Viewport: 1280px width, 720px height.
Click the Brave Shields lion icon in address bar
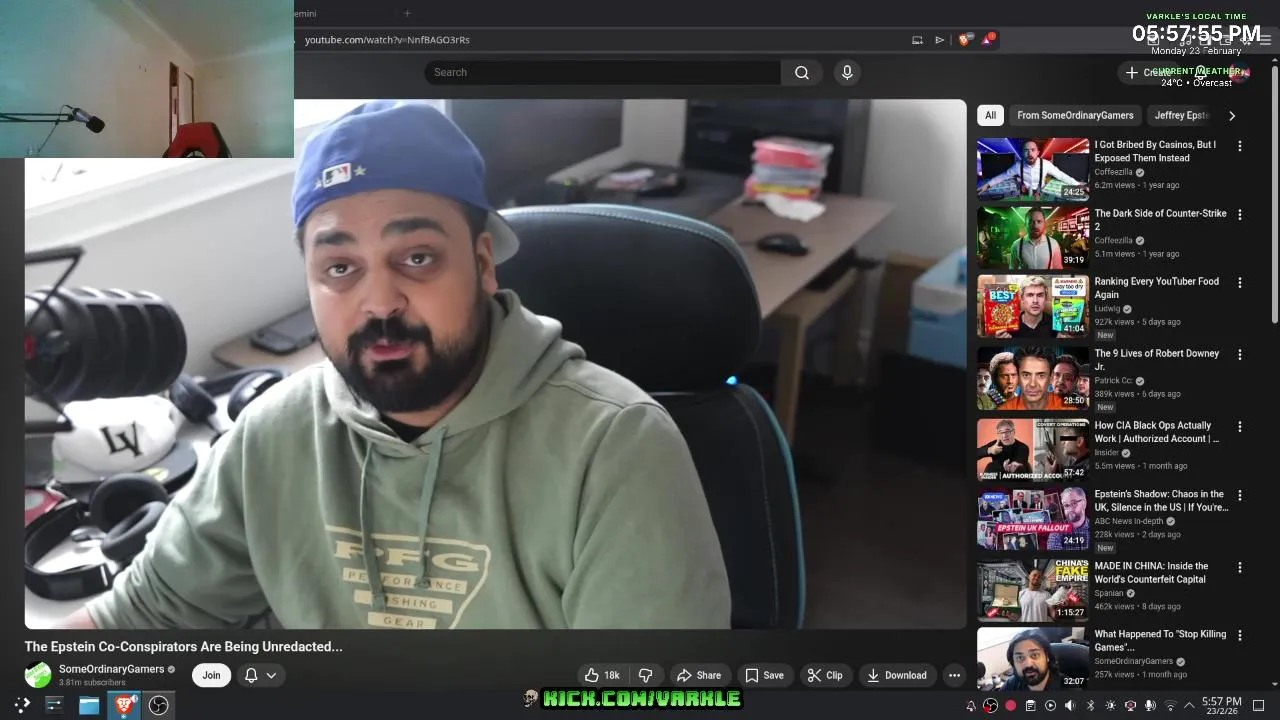964,40
